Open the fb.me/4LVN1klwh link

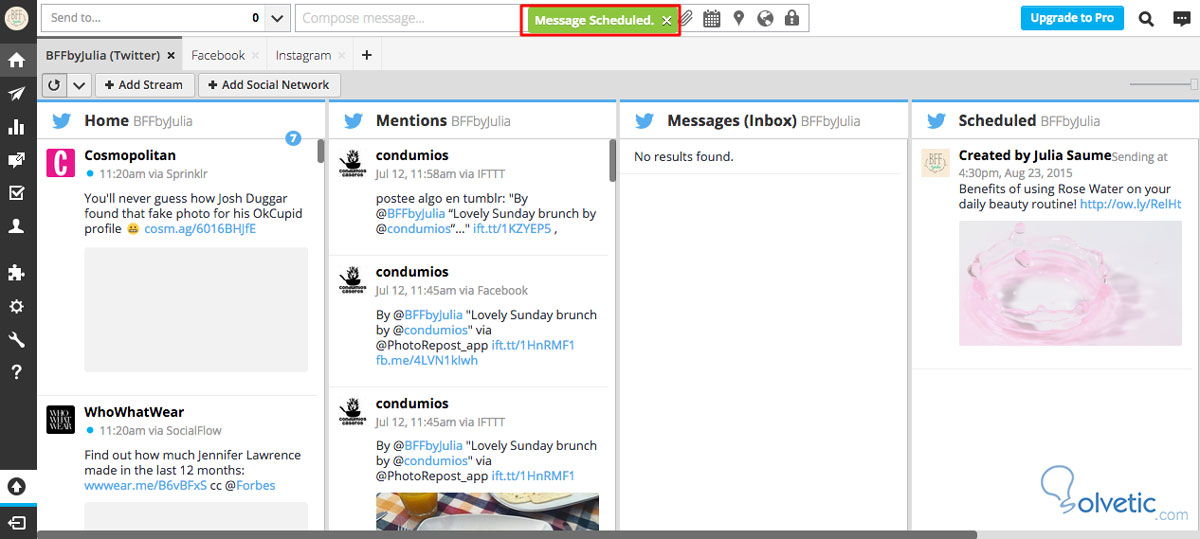point(427,361)
